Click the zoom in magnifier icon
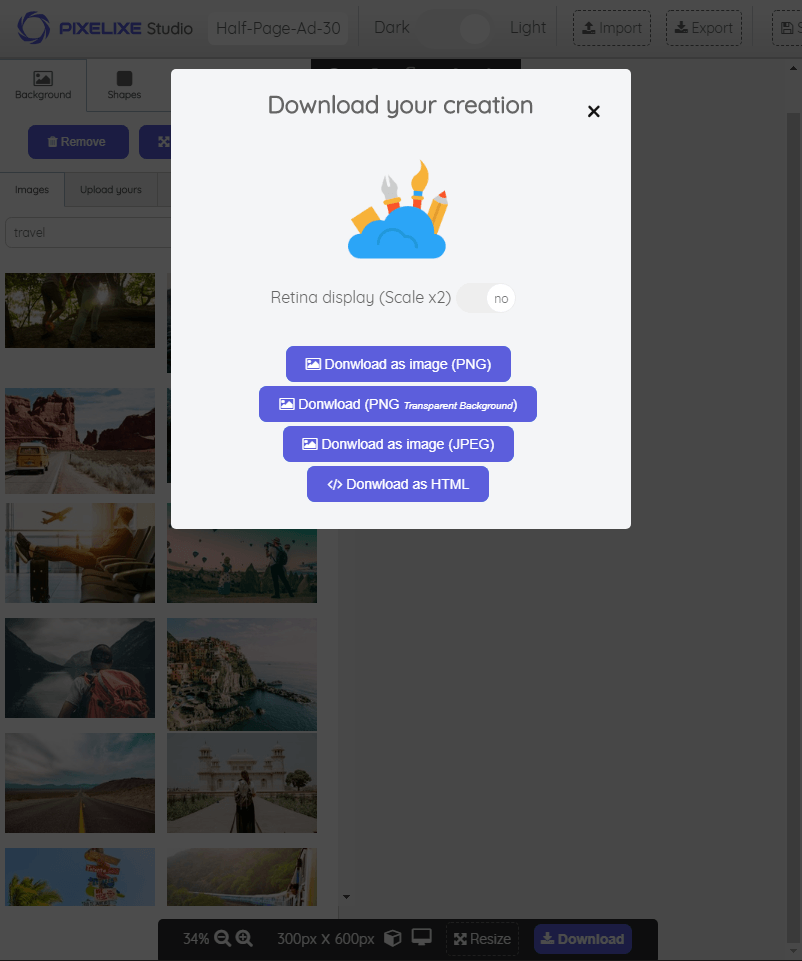 pos(244,938)
